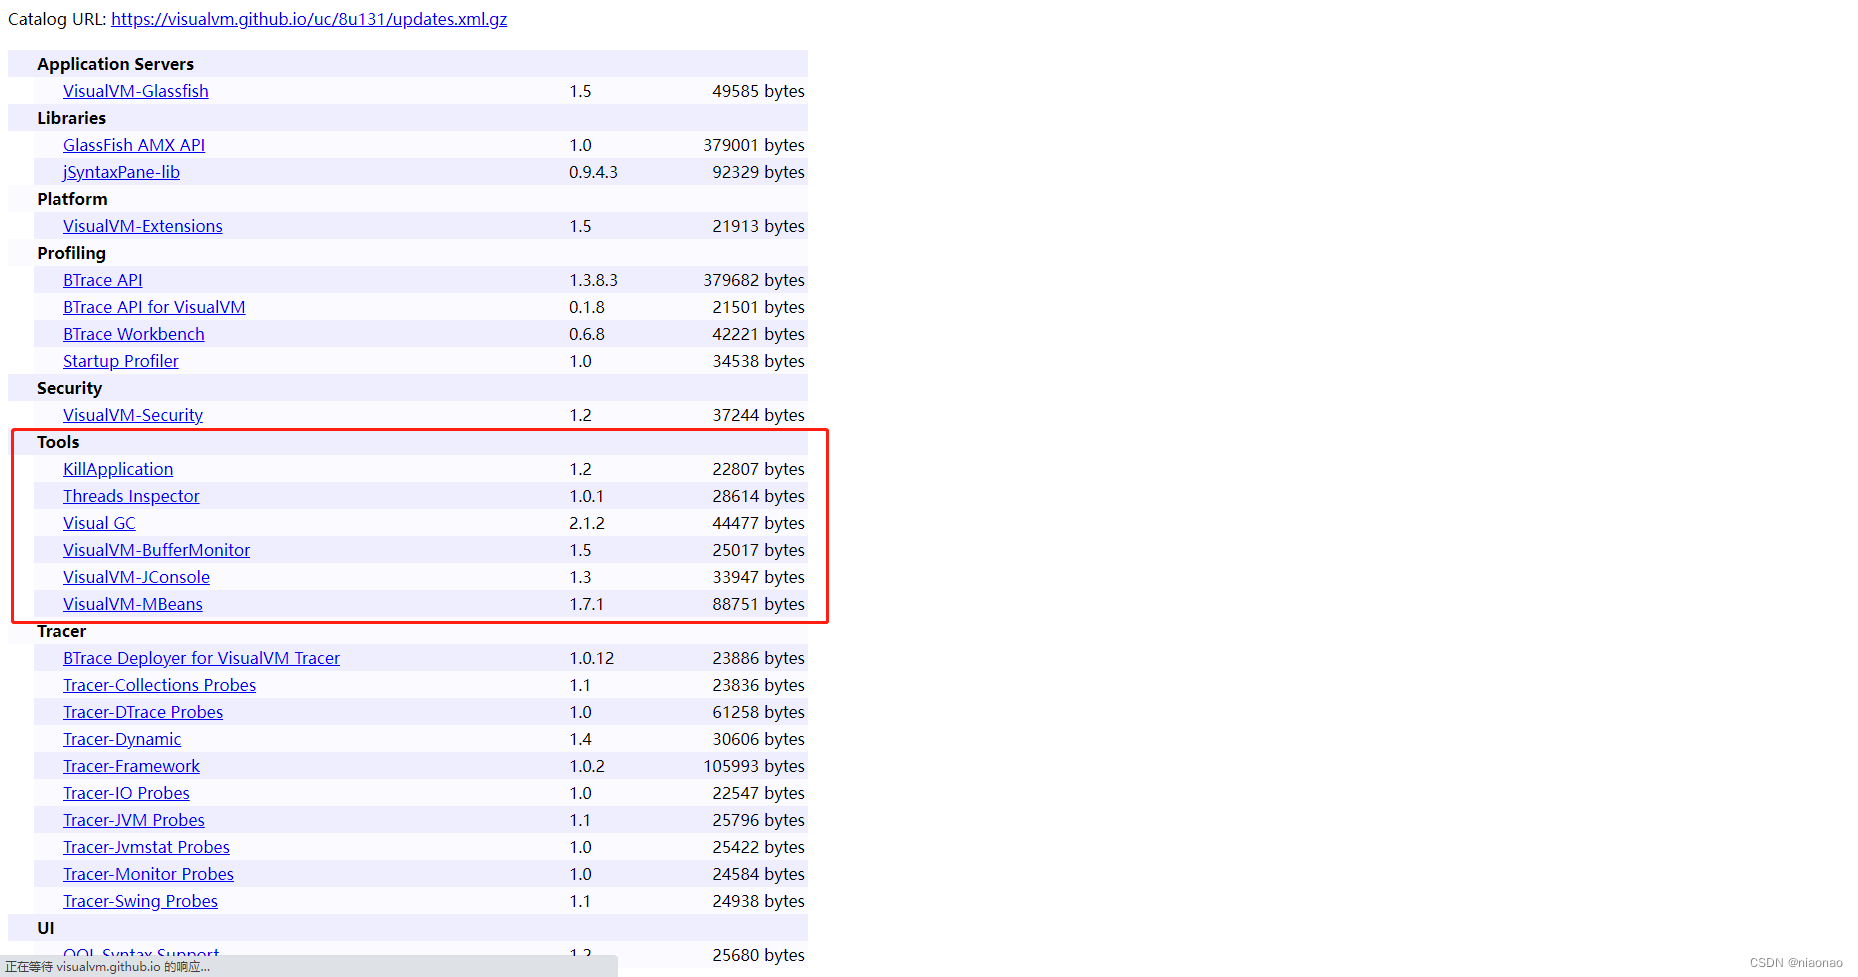
Task: Open the VisualVM-MBeans link
Action: tap(133, 604)
